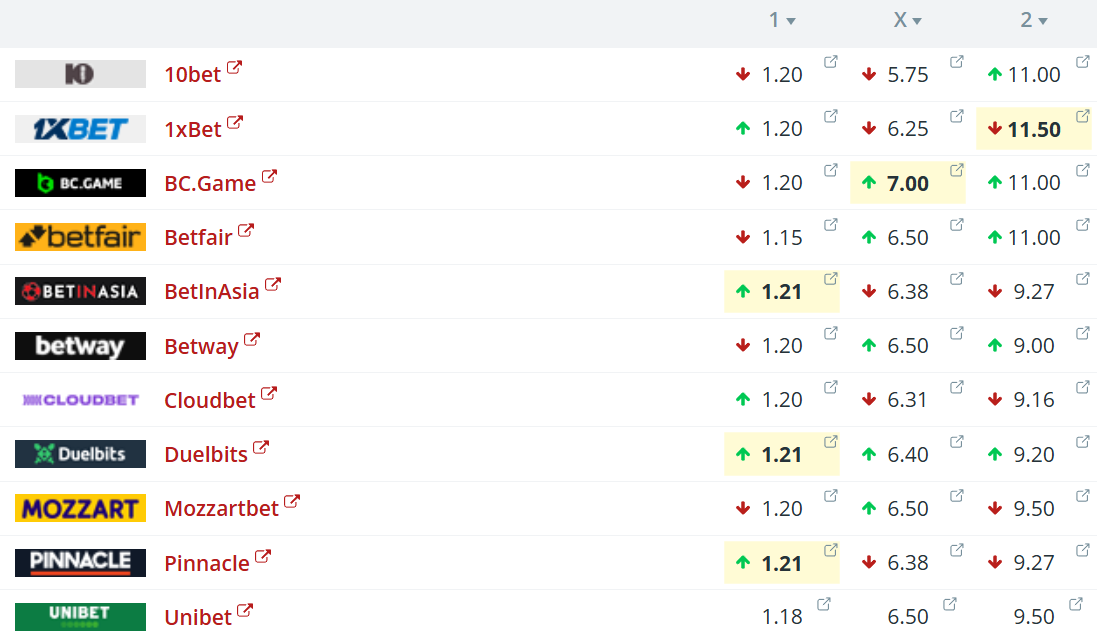
Task: Select BC.Game highlighted 7.00 draw odds
Action: 907,183
